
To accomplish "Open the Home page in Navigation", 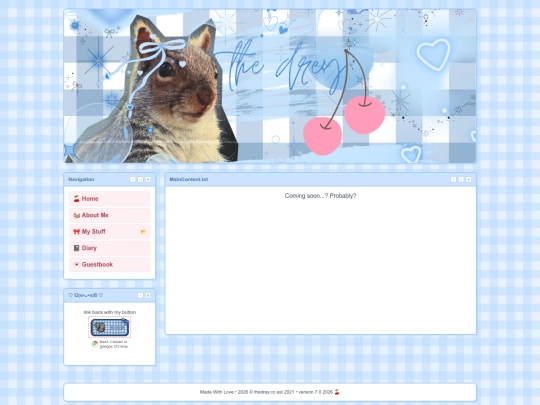I will pyautogui.click(x=110, y=199).
